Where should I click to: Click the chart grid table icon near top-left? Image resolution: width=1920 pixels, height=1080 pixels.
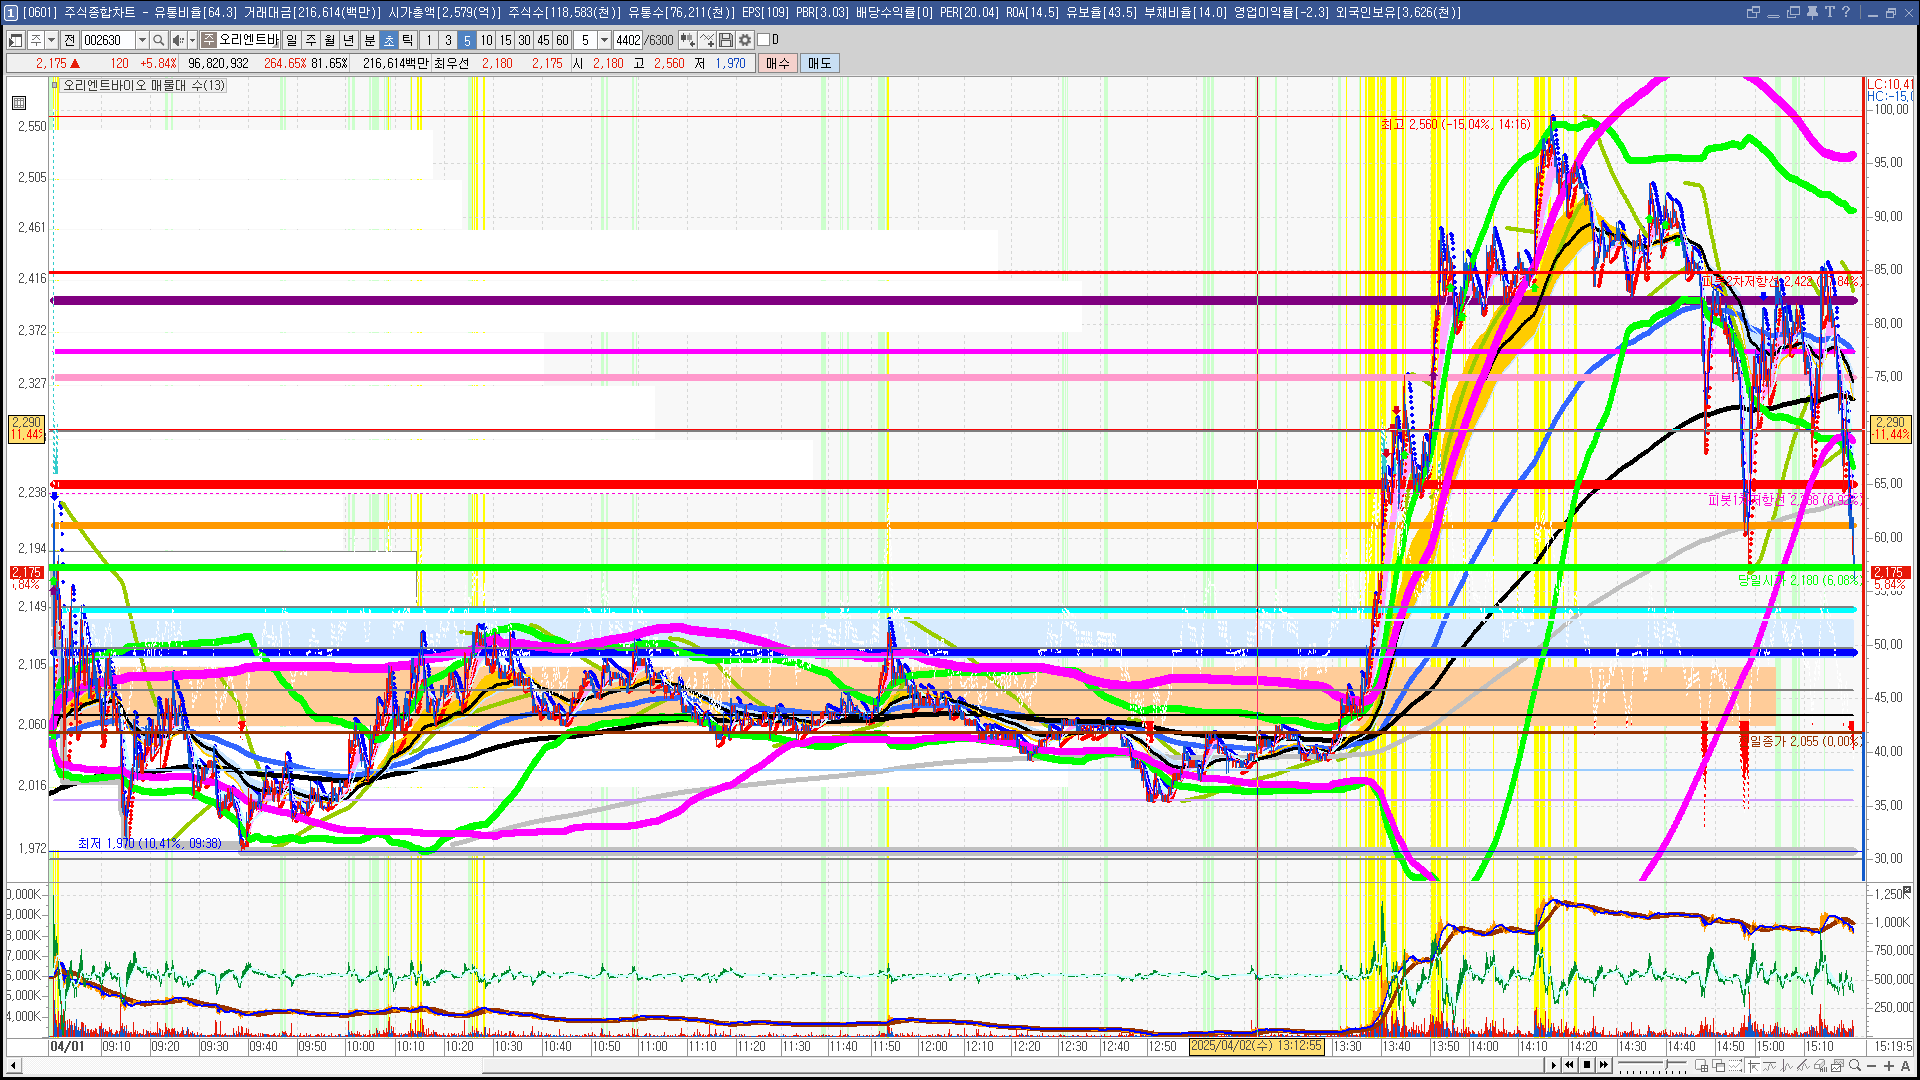[x=19, y=103]
